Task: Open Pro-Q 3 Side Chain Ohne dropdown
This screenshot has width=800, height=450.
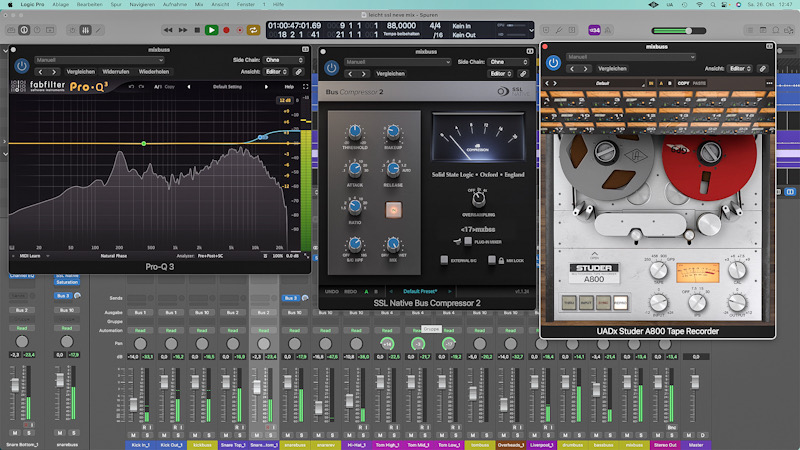Action: coord(284,60)
